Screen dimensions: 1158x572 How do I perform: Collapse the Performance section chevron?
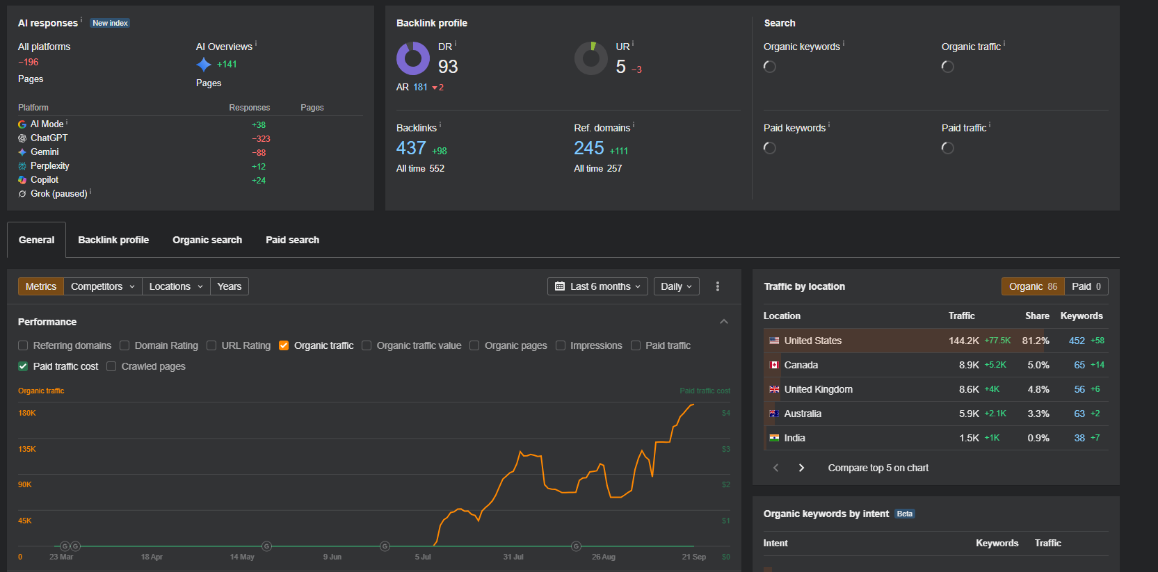pos(724,322)
